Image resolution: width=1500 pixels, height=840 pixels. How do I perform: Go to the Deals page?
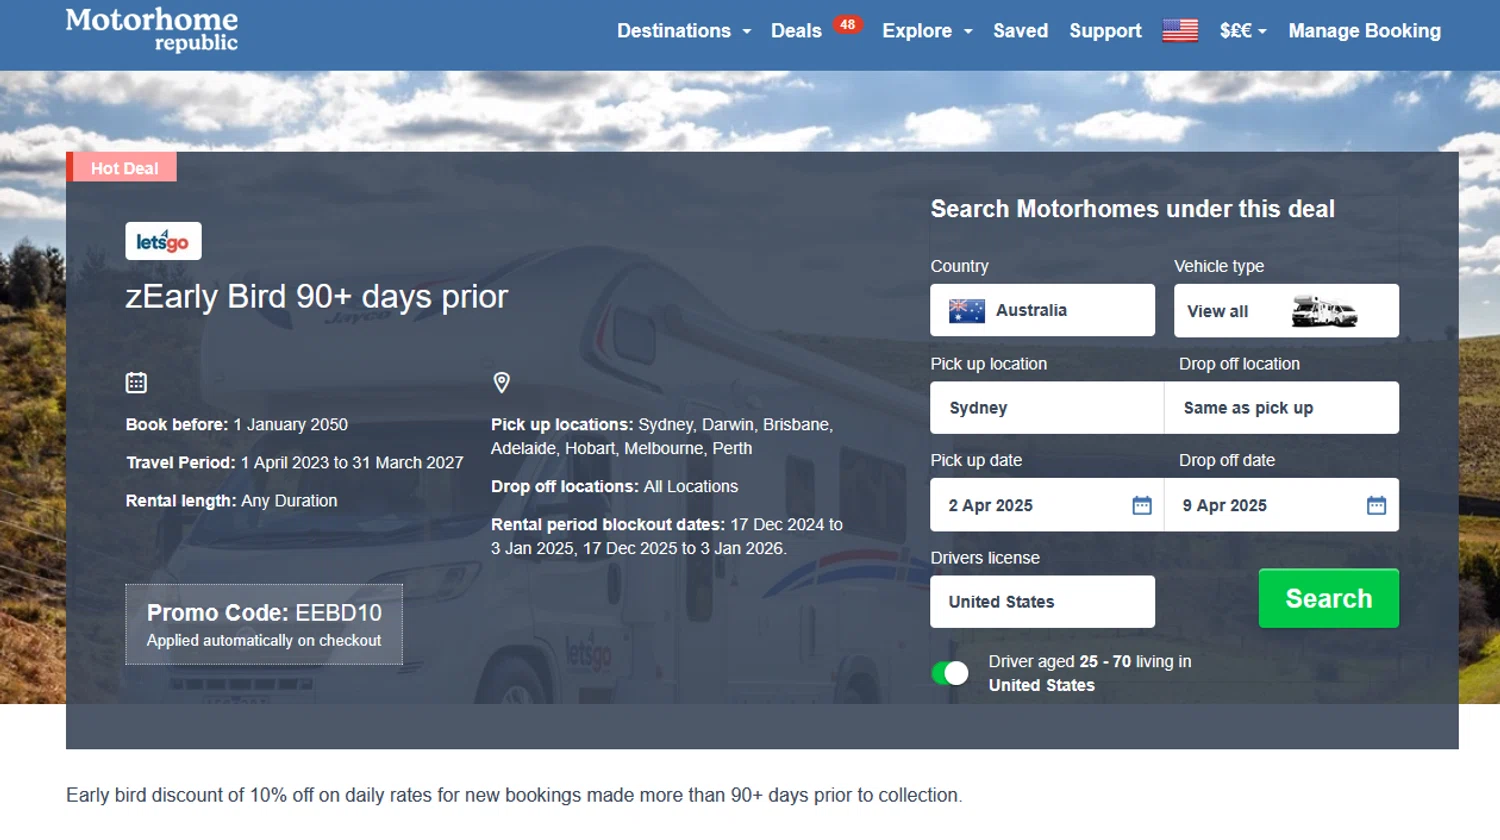tap(796, 31)
